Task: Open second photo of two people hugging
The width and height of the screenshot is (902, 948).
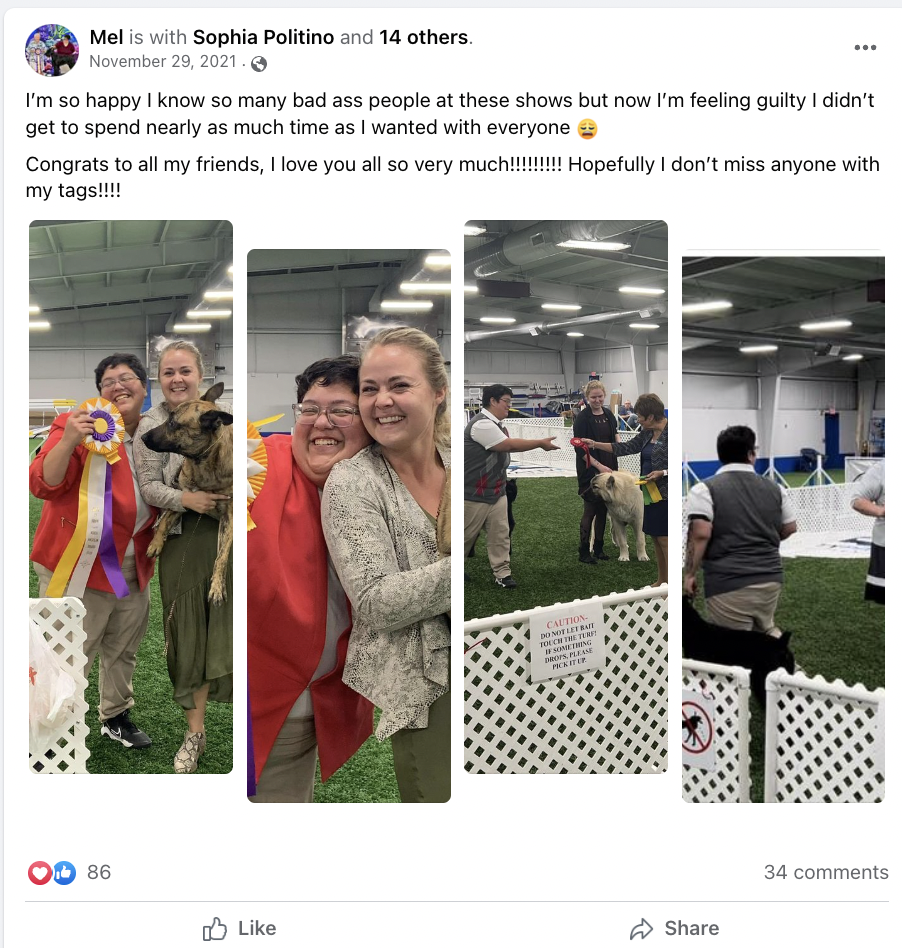Action: (x=349, y=526)
